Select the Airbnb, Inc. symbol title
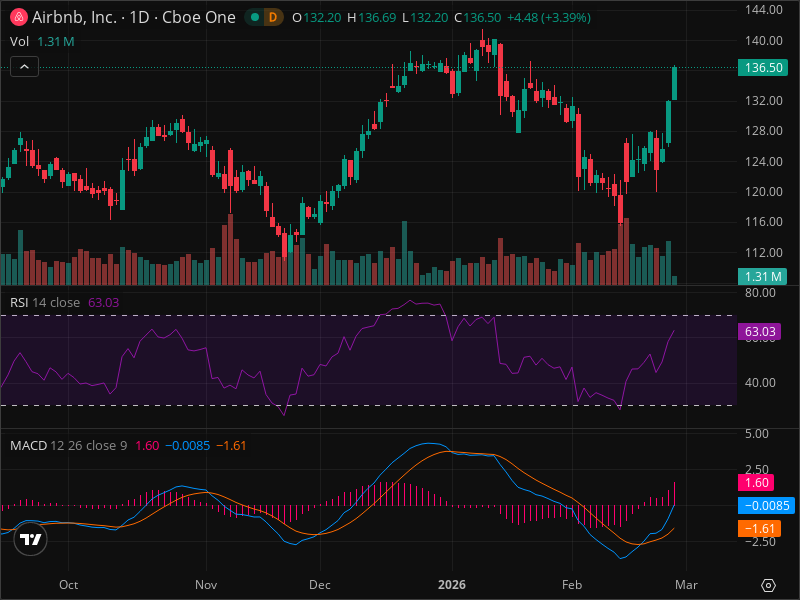Screen dimensions: 800x600 click(134, 17)
